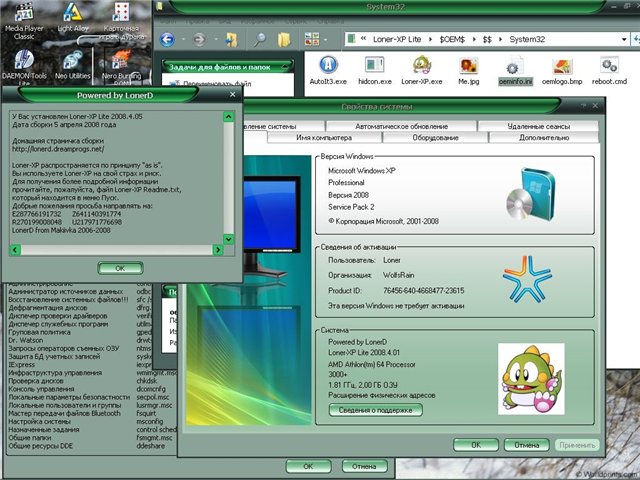Select reboot.cmd file
The image size is (640, 480).
[x=609, y=71]
